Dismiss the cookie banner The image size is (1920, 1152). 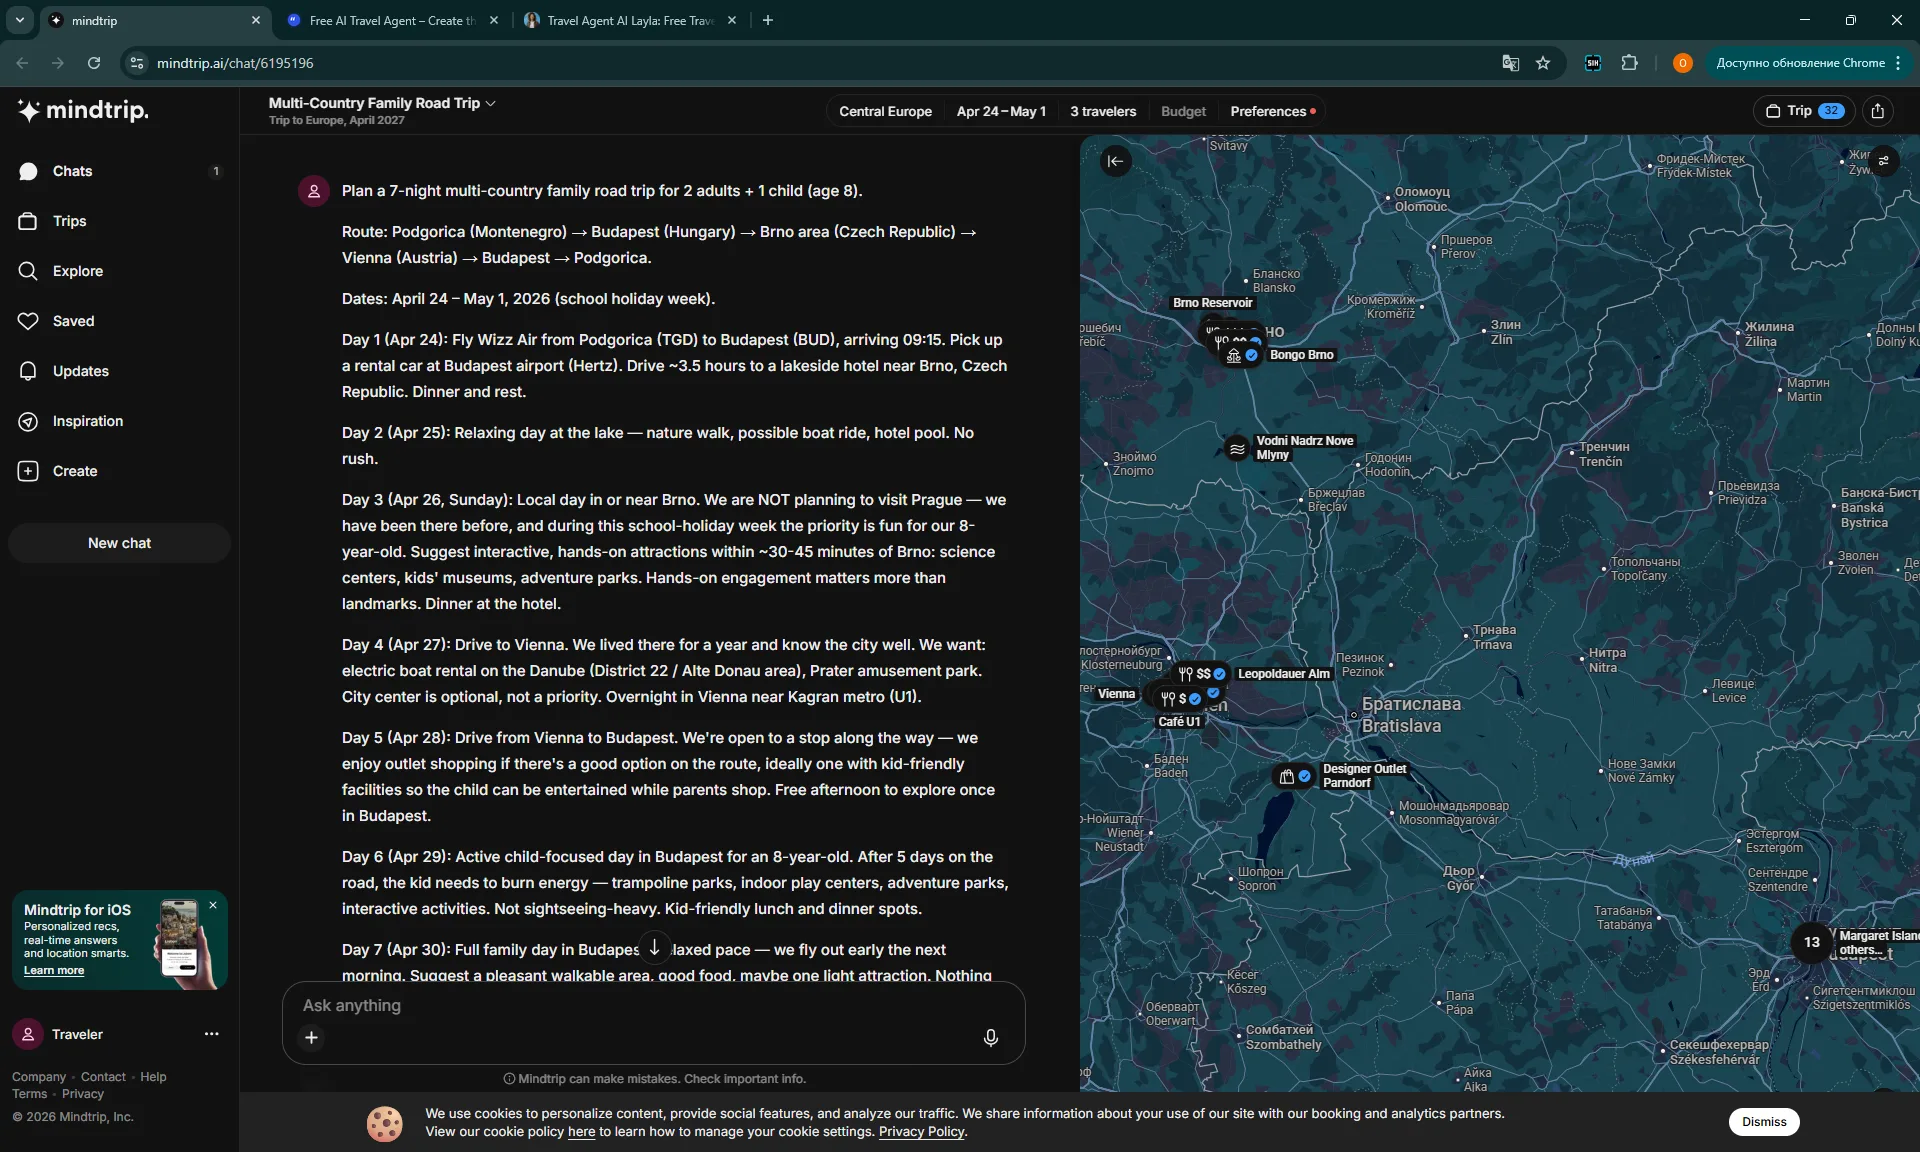tap(1764, 1122)
